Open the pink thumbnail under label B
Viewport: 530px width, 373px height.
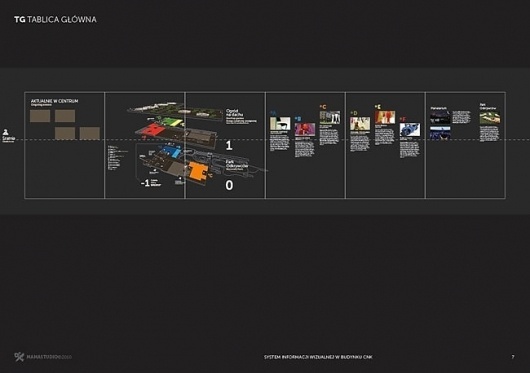[305, 129]
